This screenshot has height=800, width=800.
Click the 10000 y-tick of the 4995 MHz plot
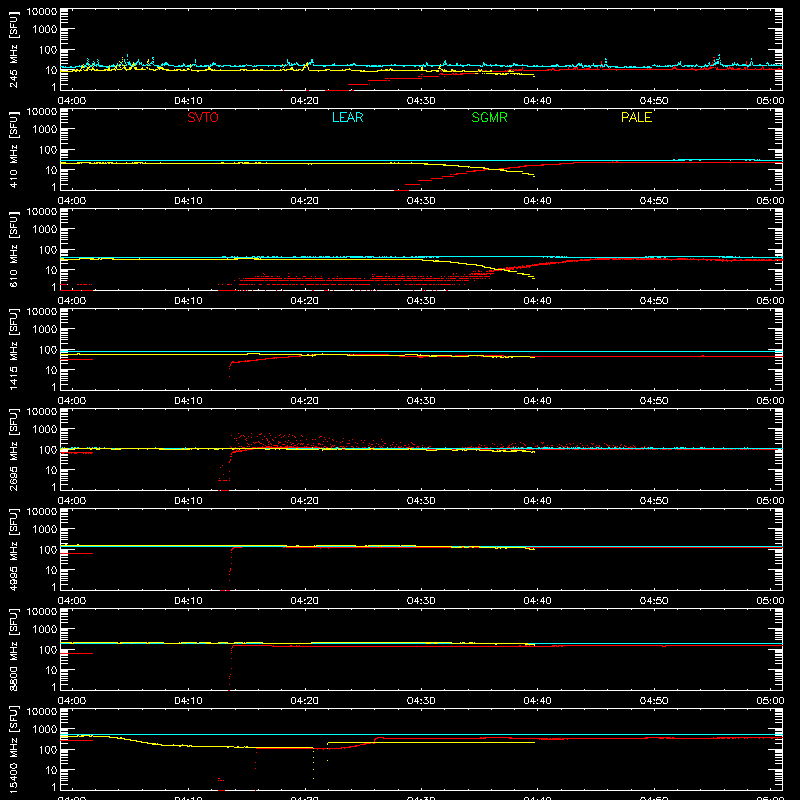[x=42, y=512]
